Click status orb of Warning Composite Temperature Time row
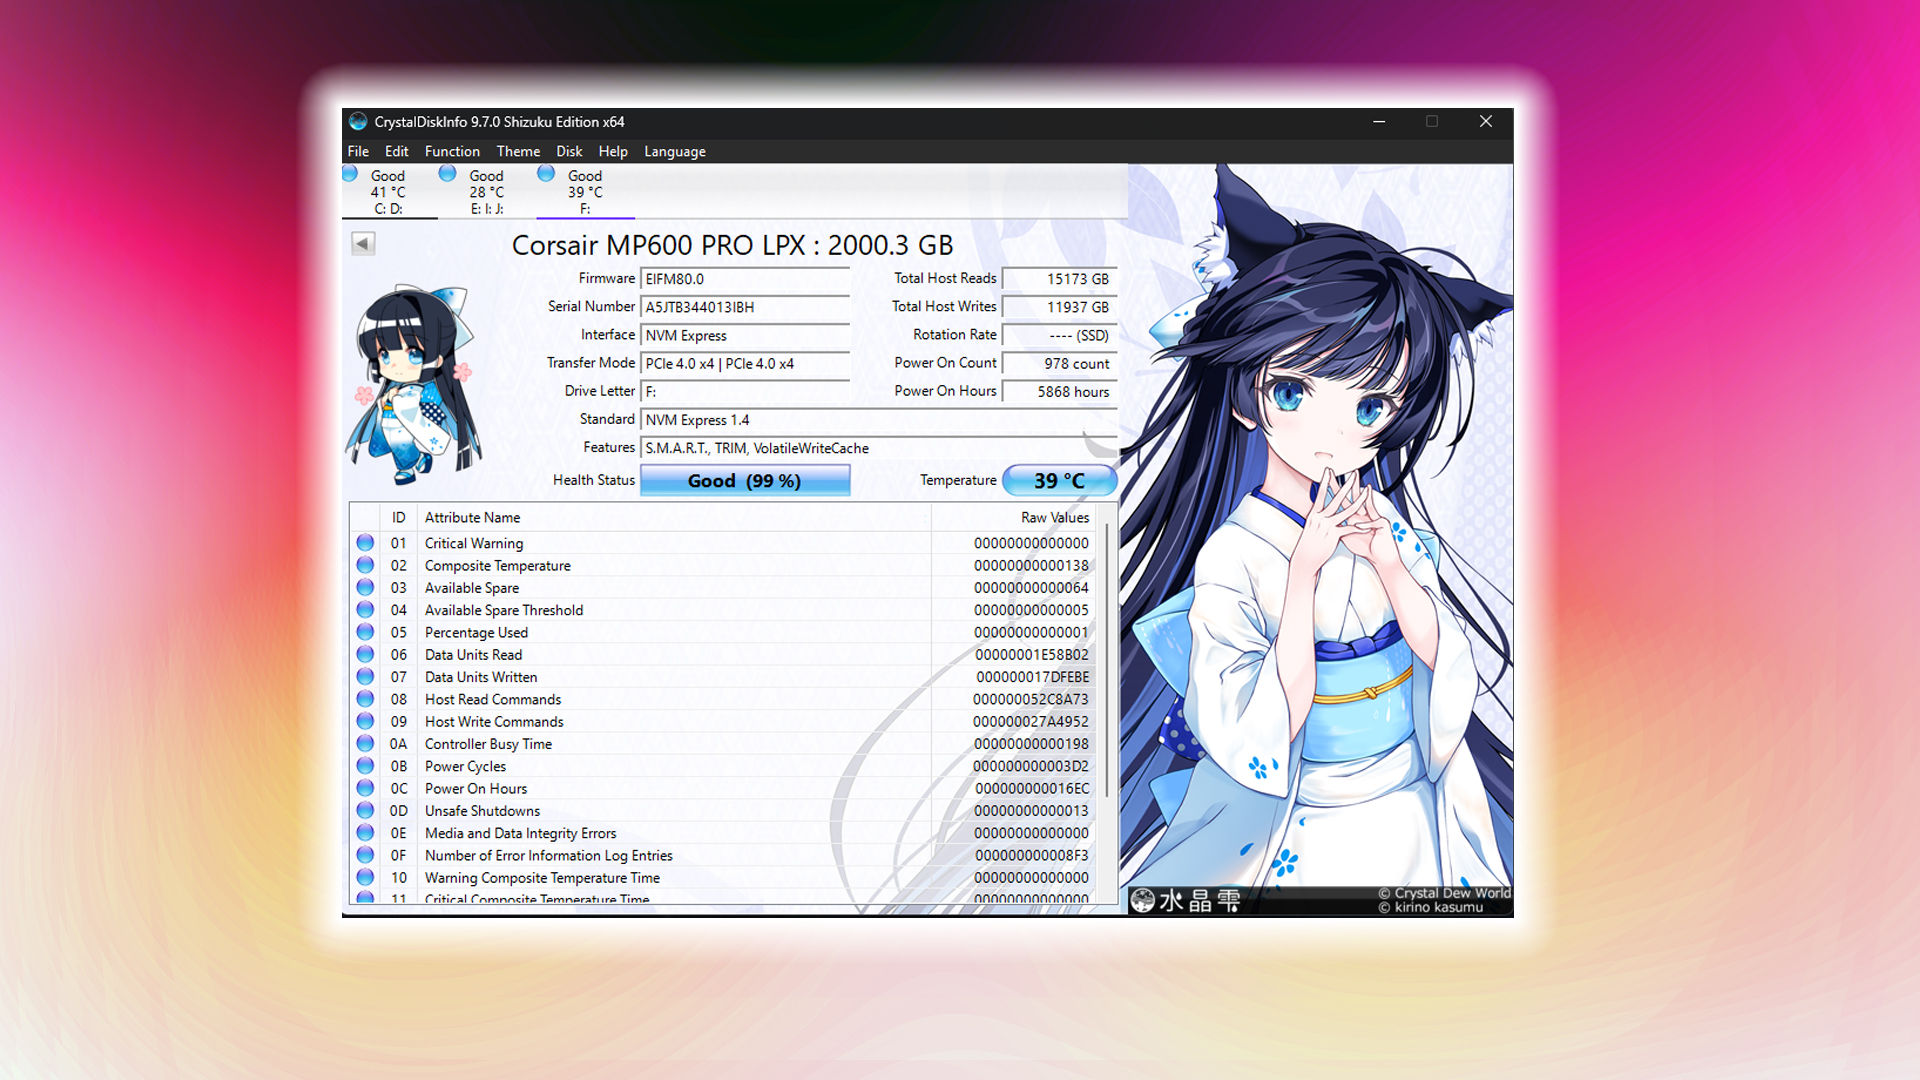 coord(366,878)
